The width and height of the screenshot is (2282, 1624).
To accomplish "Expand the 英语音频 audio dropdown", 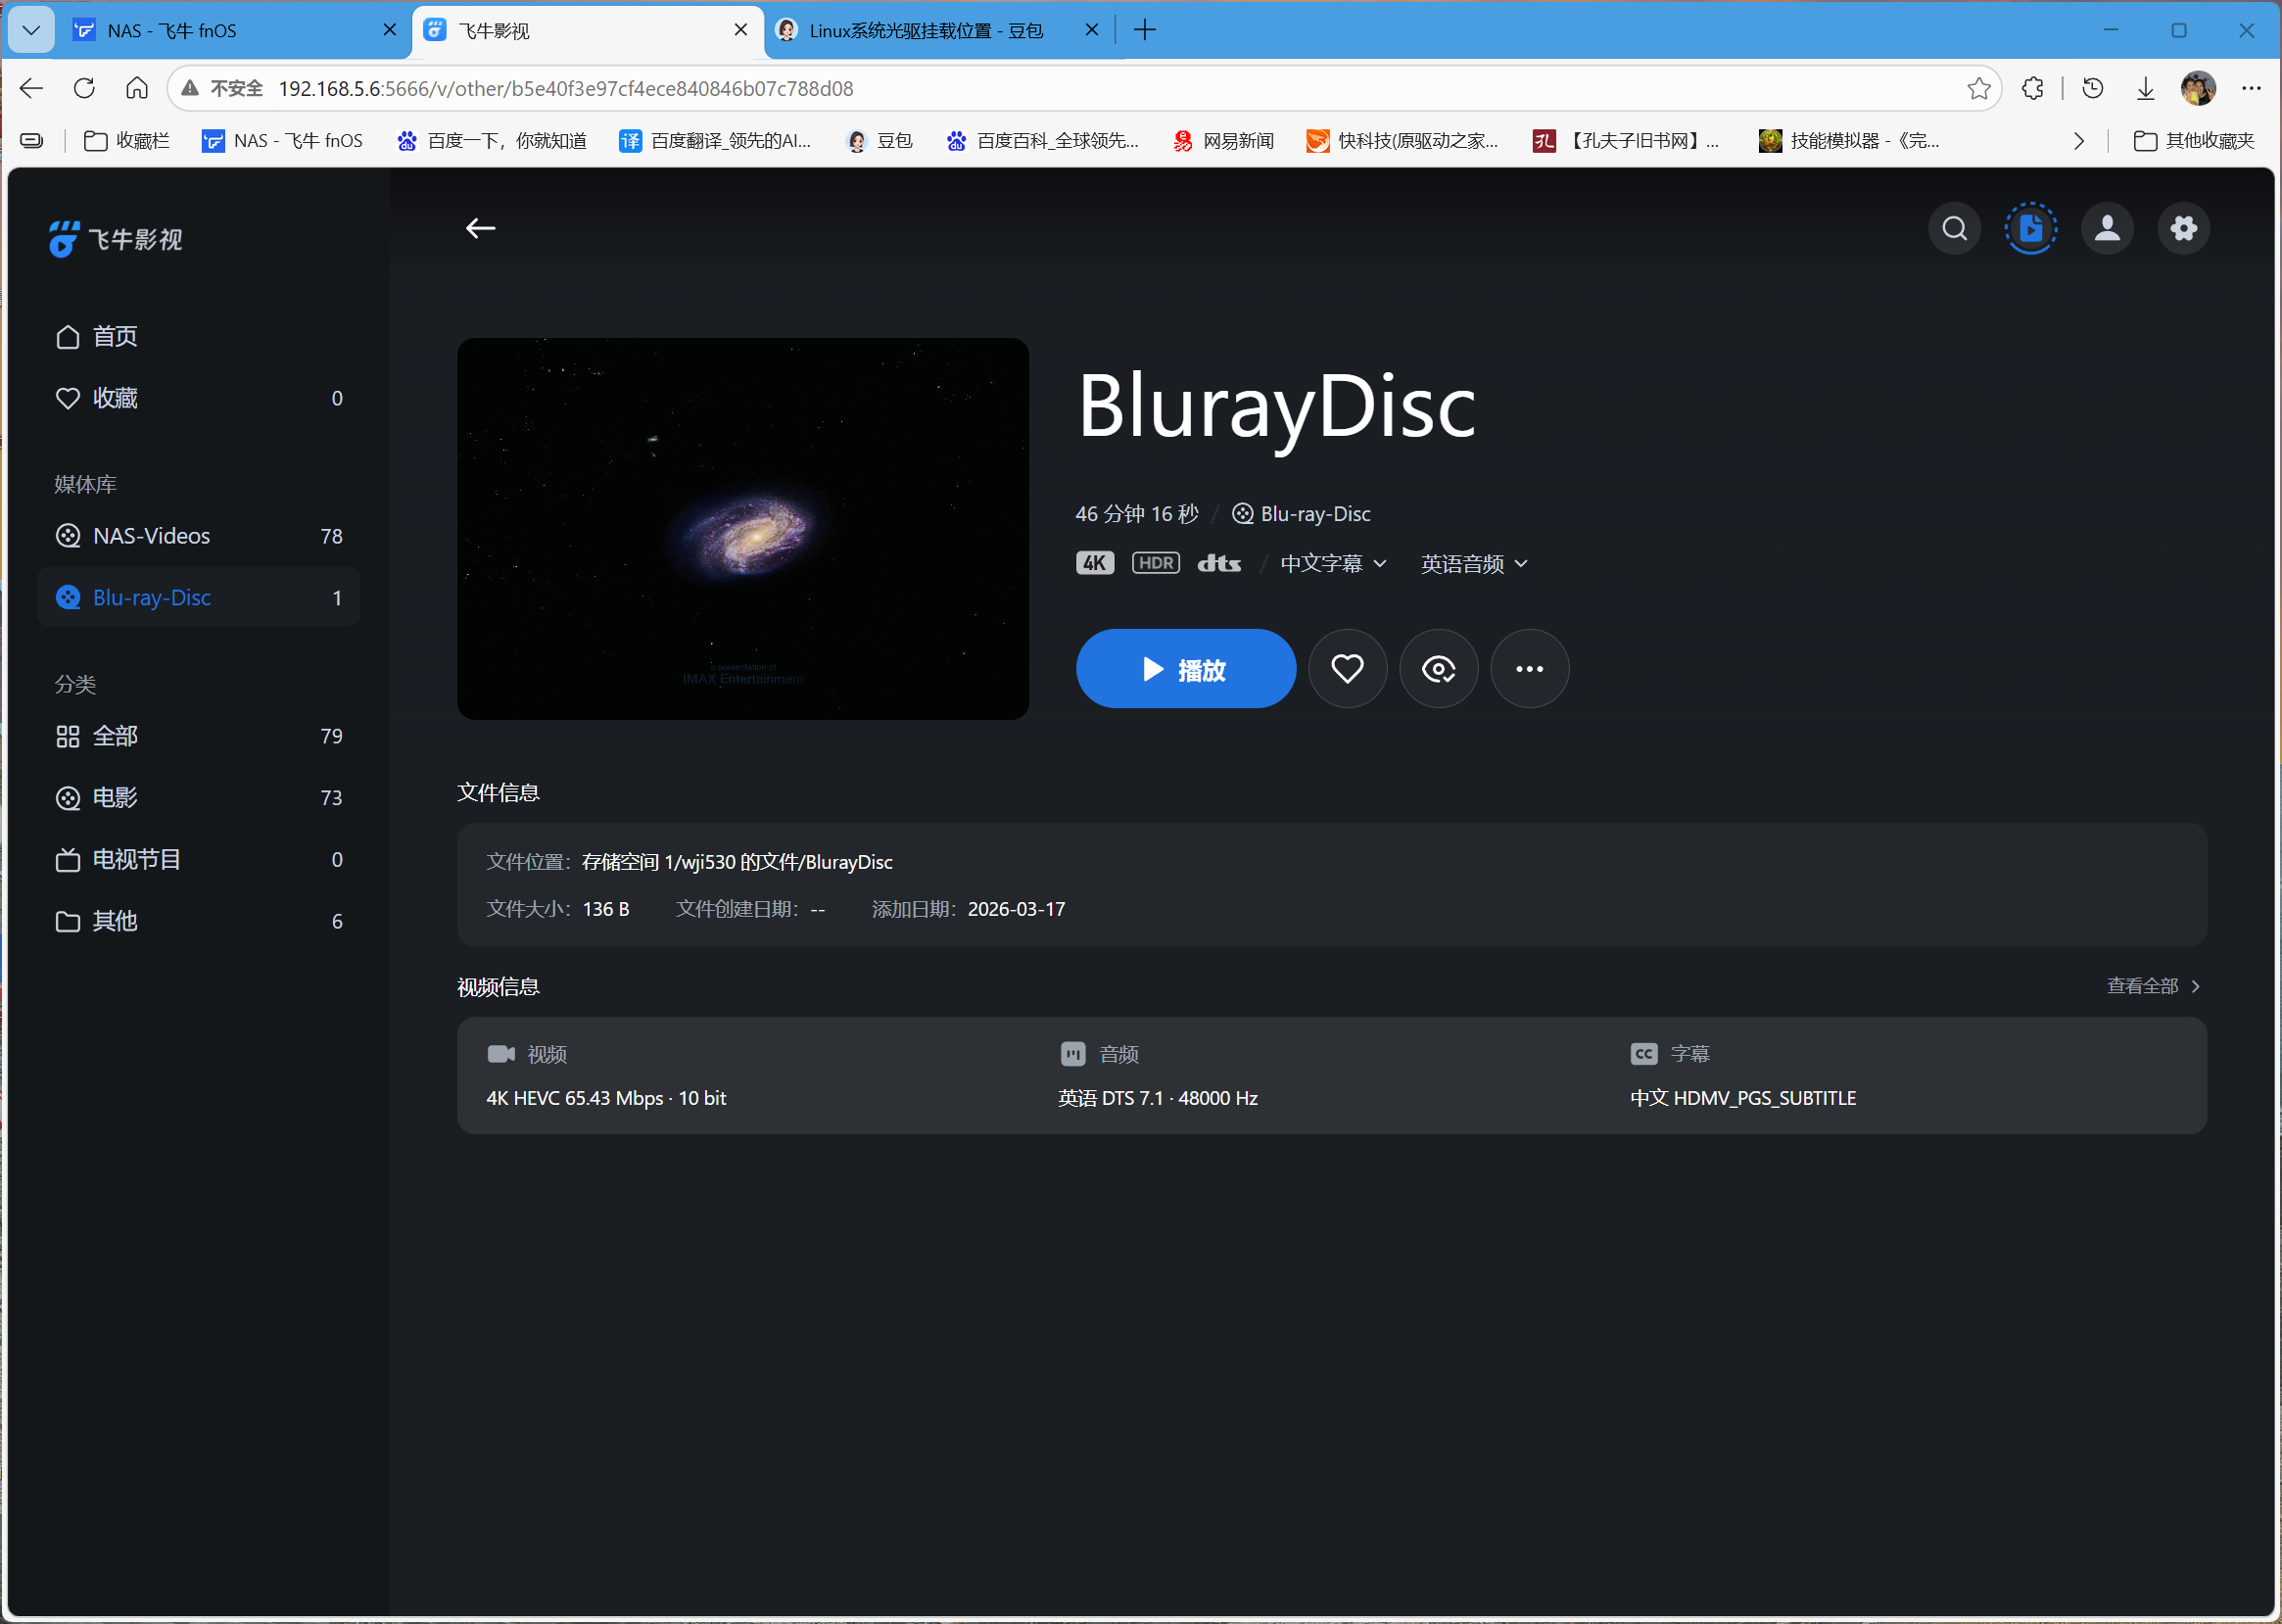I will tap(1473, 564).
